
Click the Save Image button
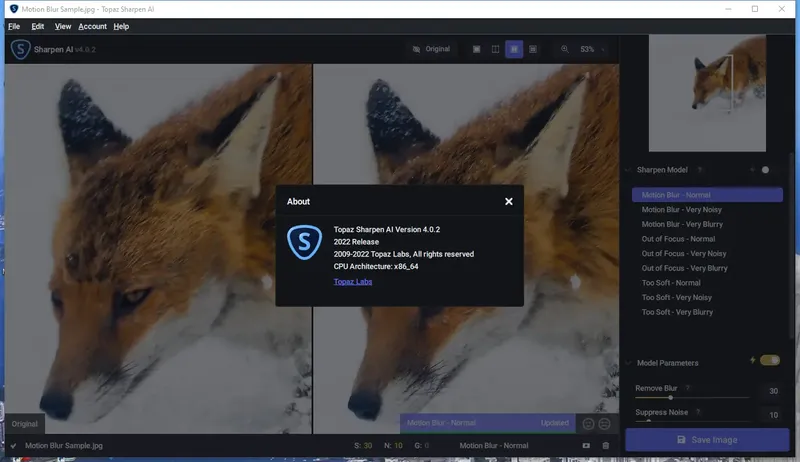tap(707, 440)
